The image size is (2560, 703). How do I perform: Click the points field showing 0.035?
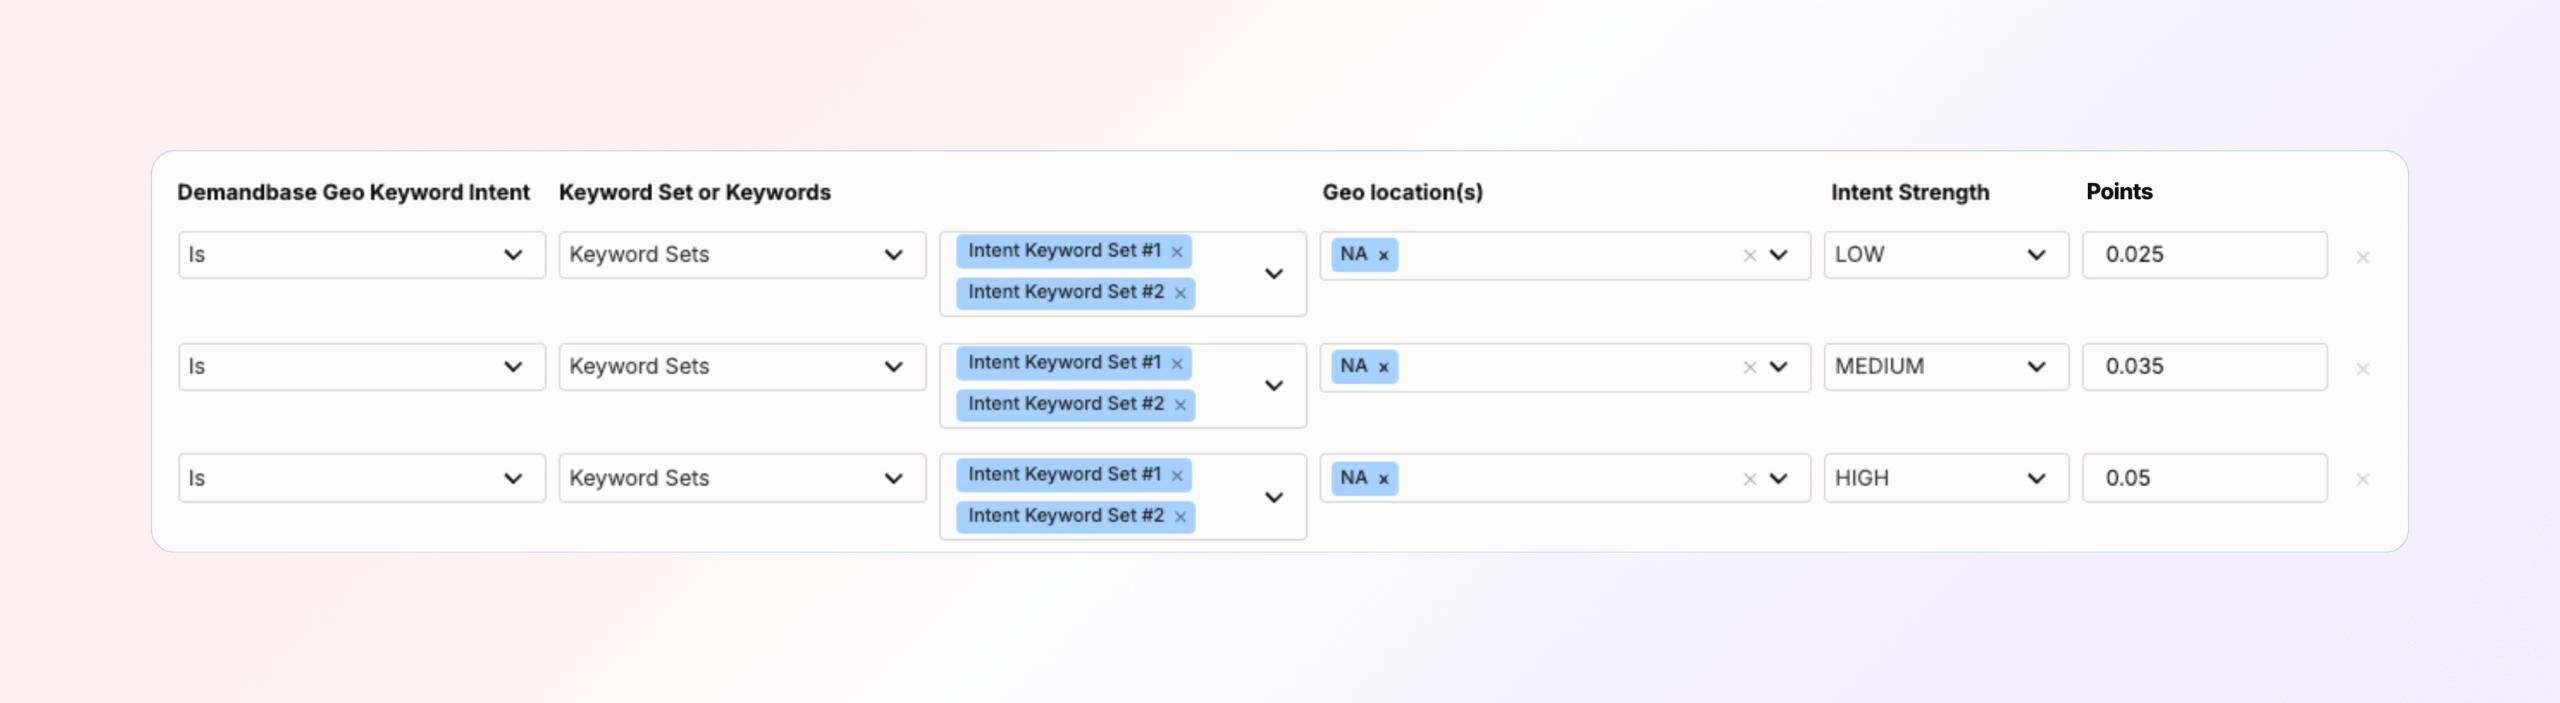pyautogui.click(x=2204, y=367)
